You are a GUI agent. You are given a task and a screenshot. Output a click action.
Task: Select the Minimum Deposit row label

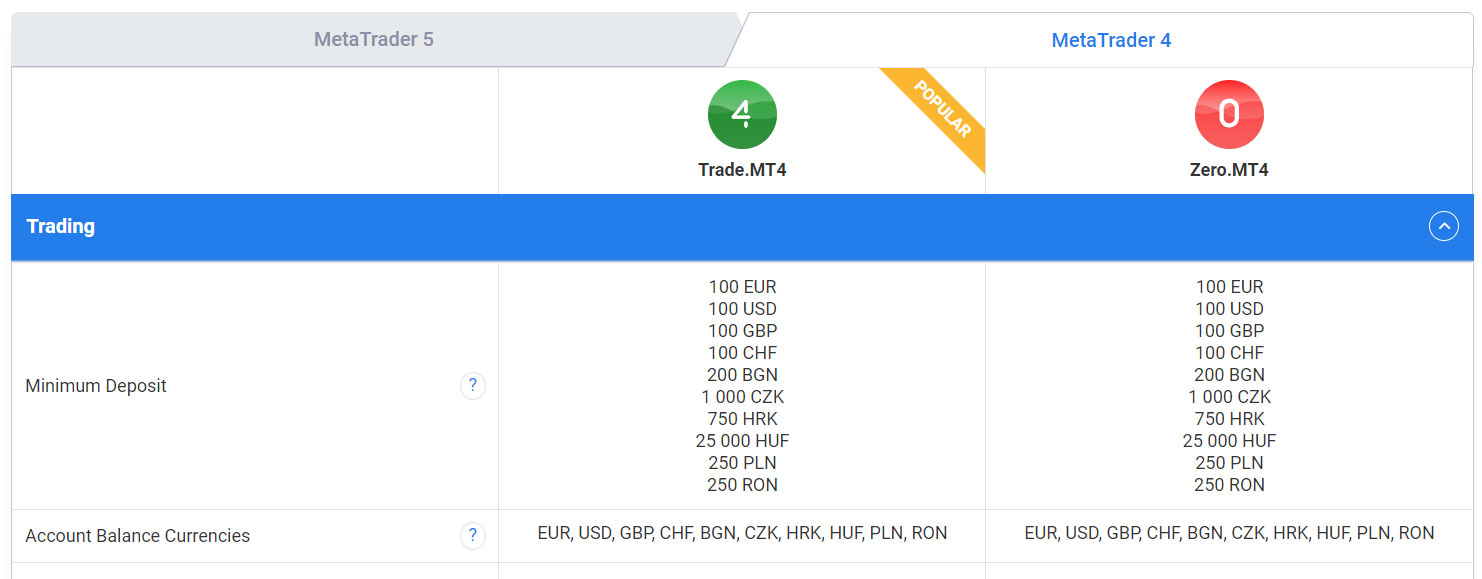[96, 386]
